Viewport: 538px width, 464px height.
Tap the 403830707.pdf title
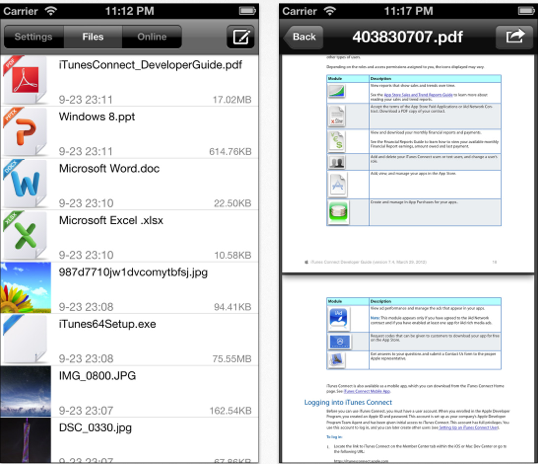pos(408,37)
